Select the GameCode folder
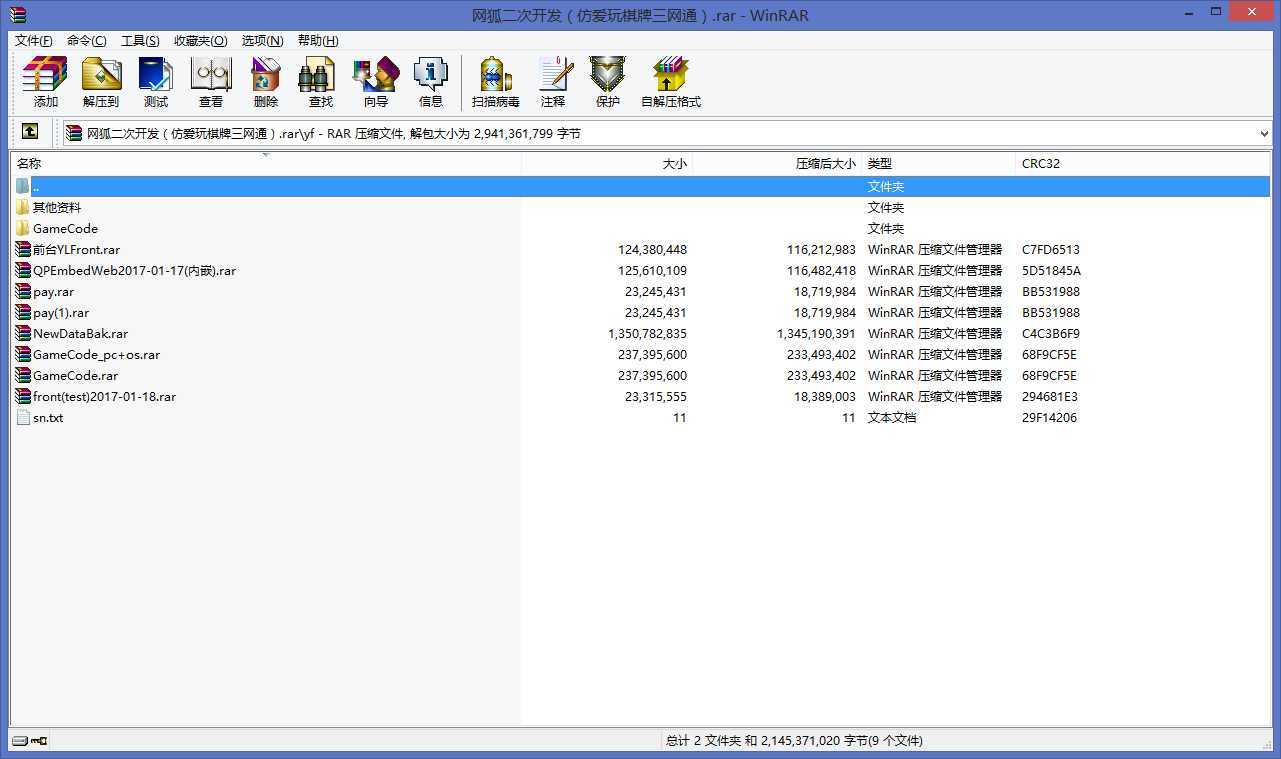This screenshot has width=1281, height=759. [65, 228]
